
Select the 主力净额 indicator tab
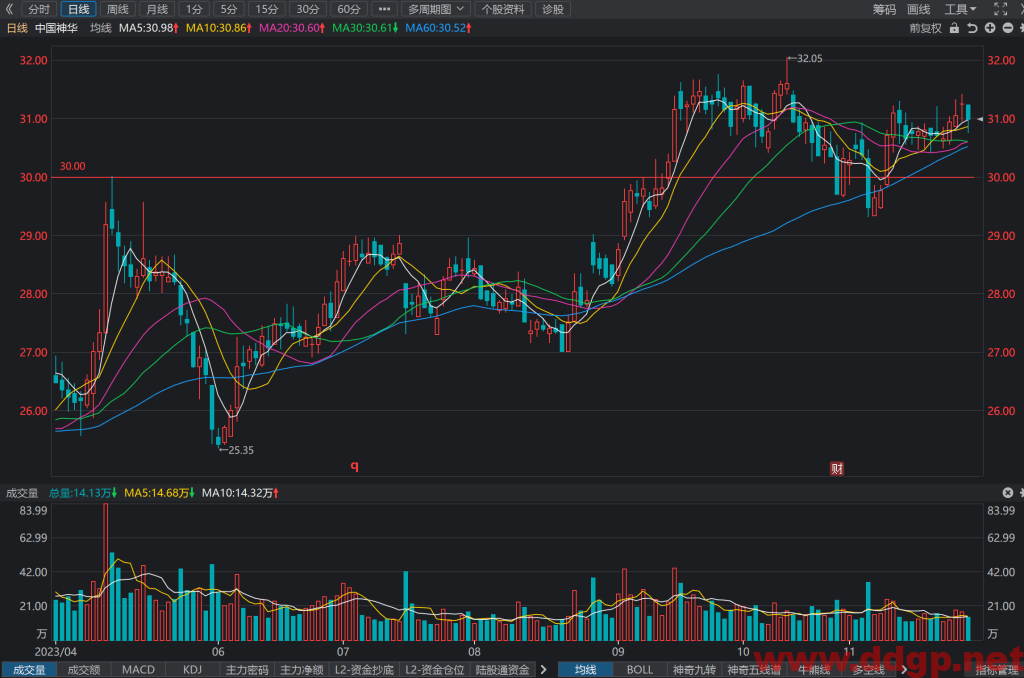302,670
